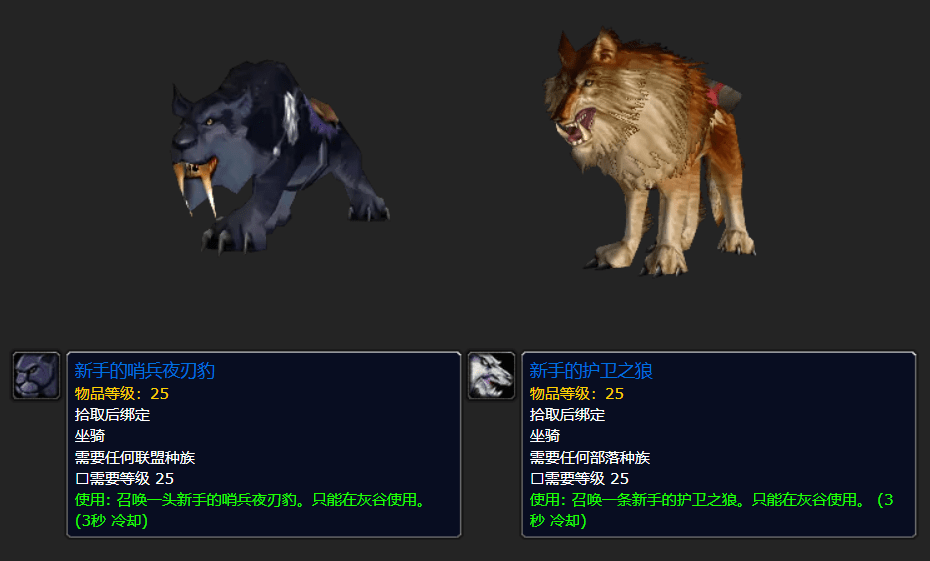Click the panther's green 使用 description text

pyautogui.click(x=251, y=510)
